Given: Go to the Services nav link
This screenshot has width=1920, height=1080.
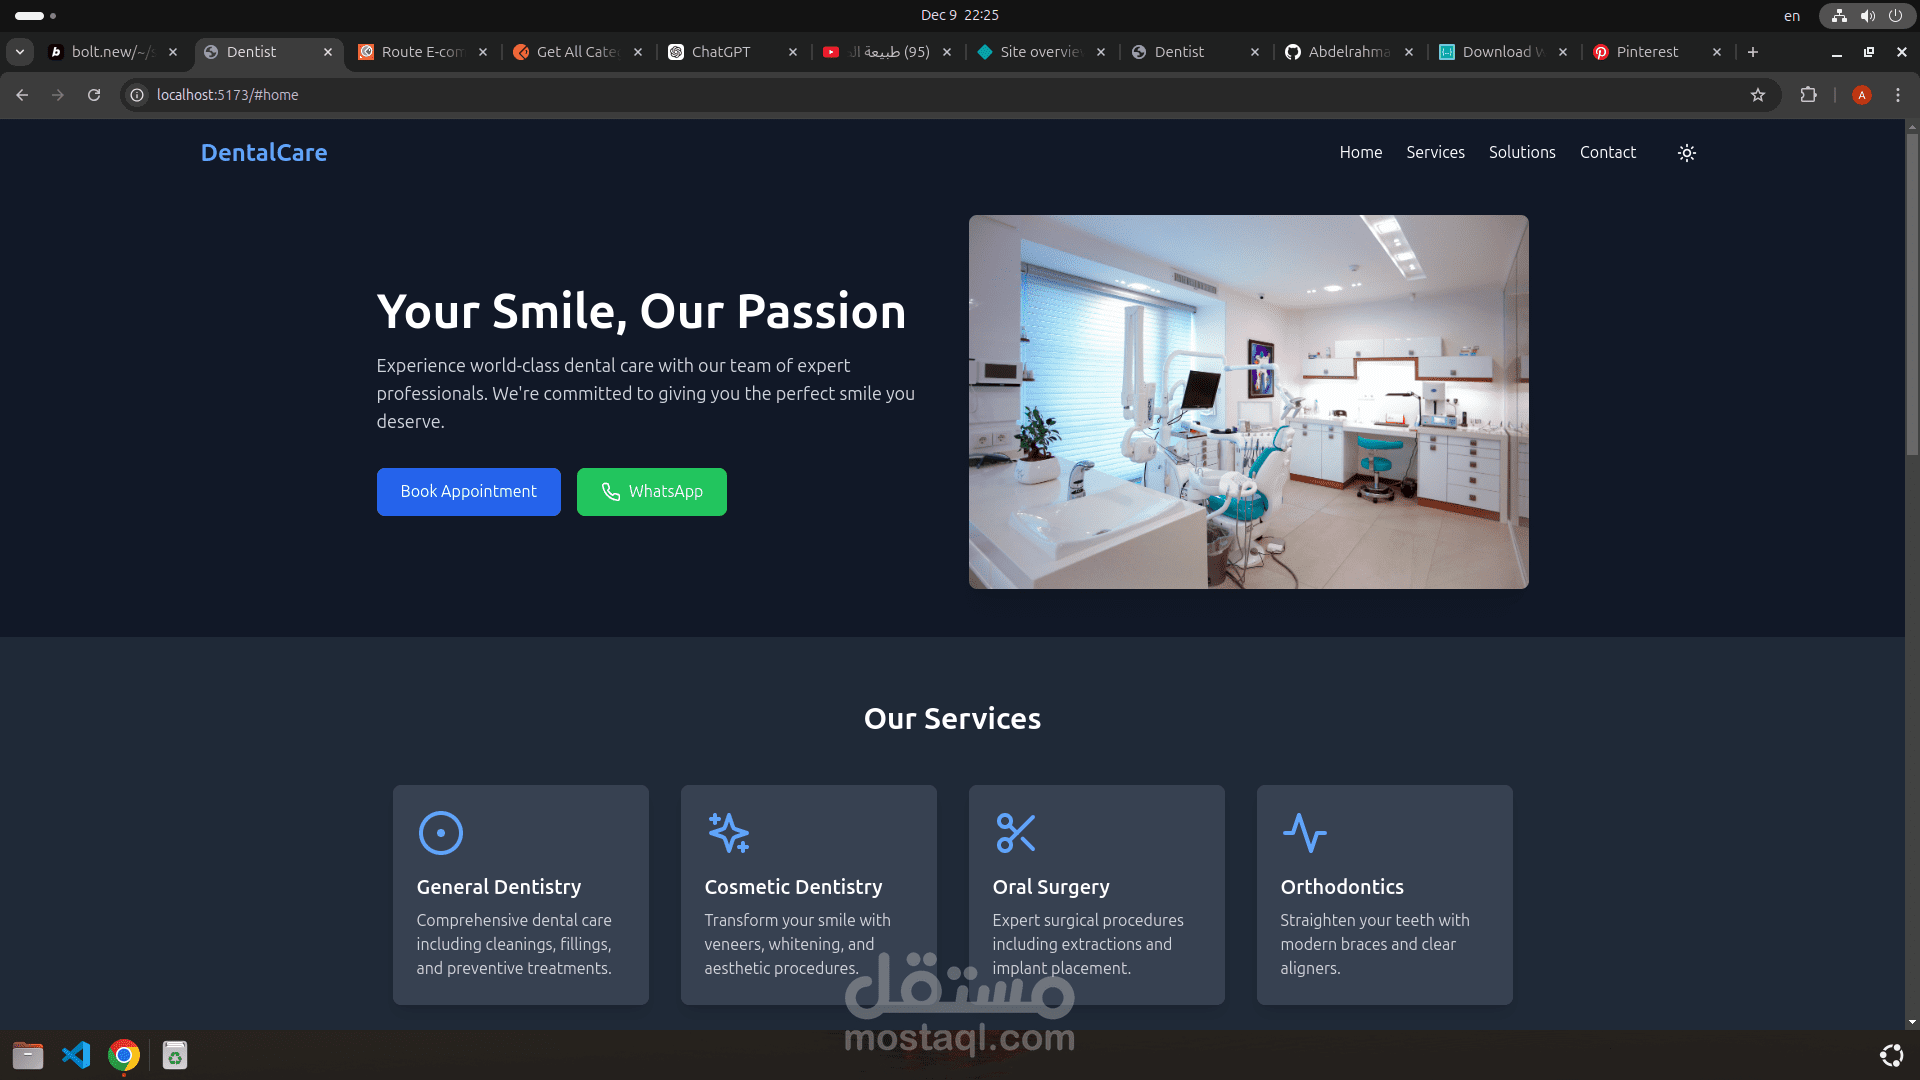Looking at the screenshot, I should pos(1435,152).
